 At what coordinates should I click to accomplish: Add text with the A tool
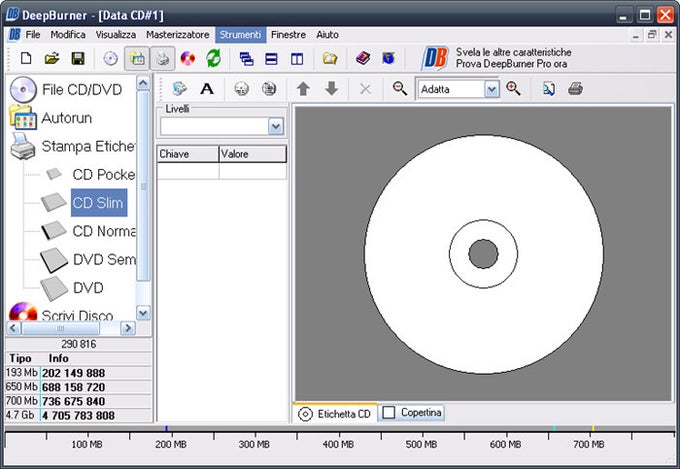point(207,89)
